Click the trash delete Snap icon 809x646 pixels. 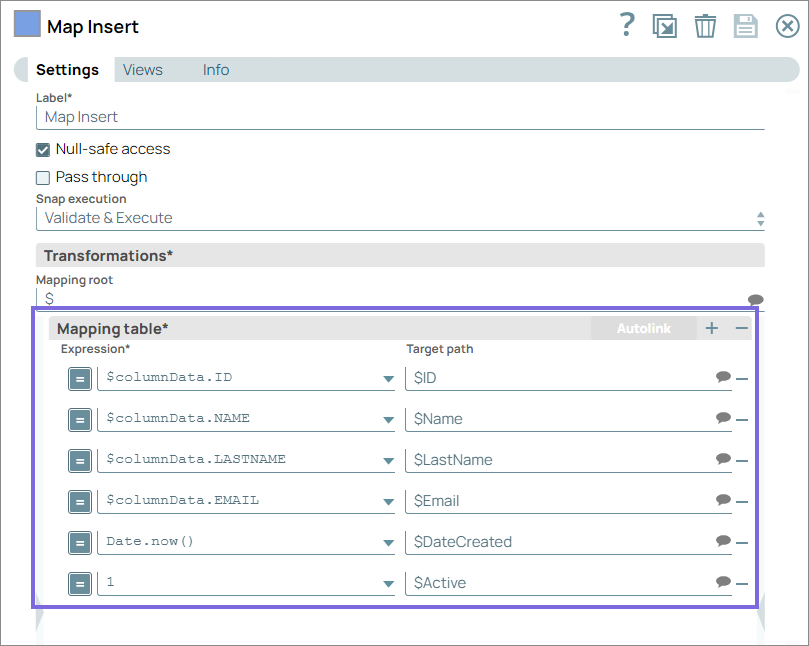point(706,26)
